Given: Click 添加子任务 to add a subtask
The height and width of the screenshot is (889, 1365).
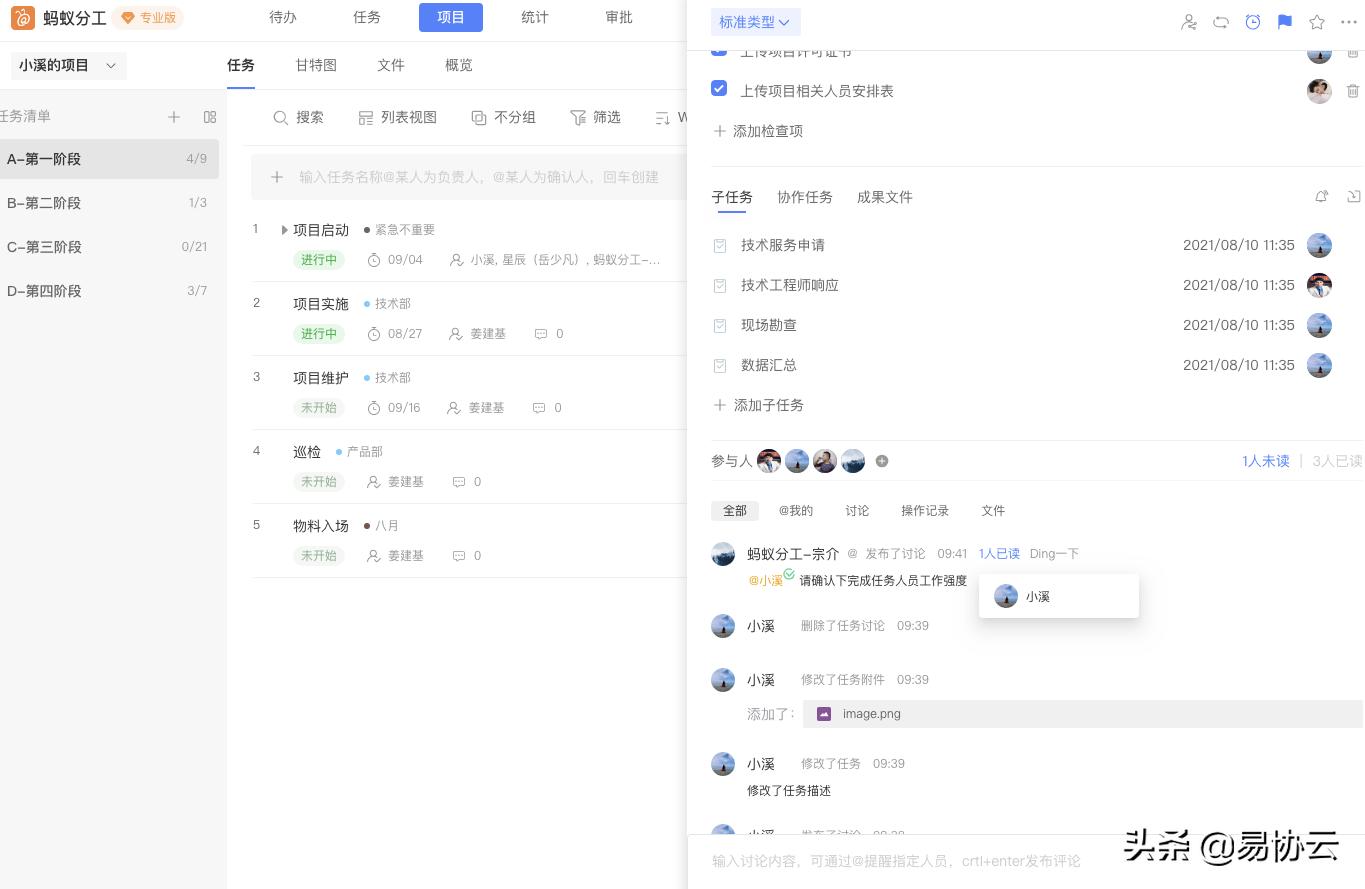Looking at the screenshot, I should (x=769, y=405).
